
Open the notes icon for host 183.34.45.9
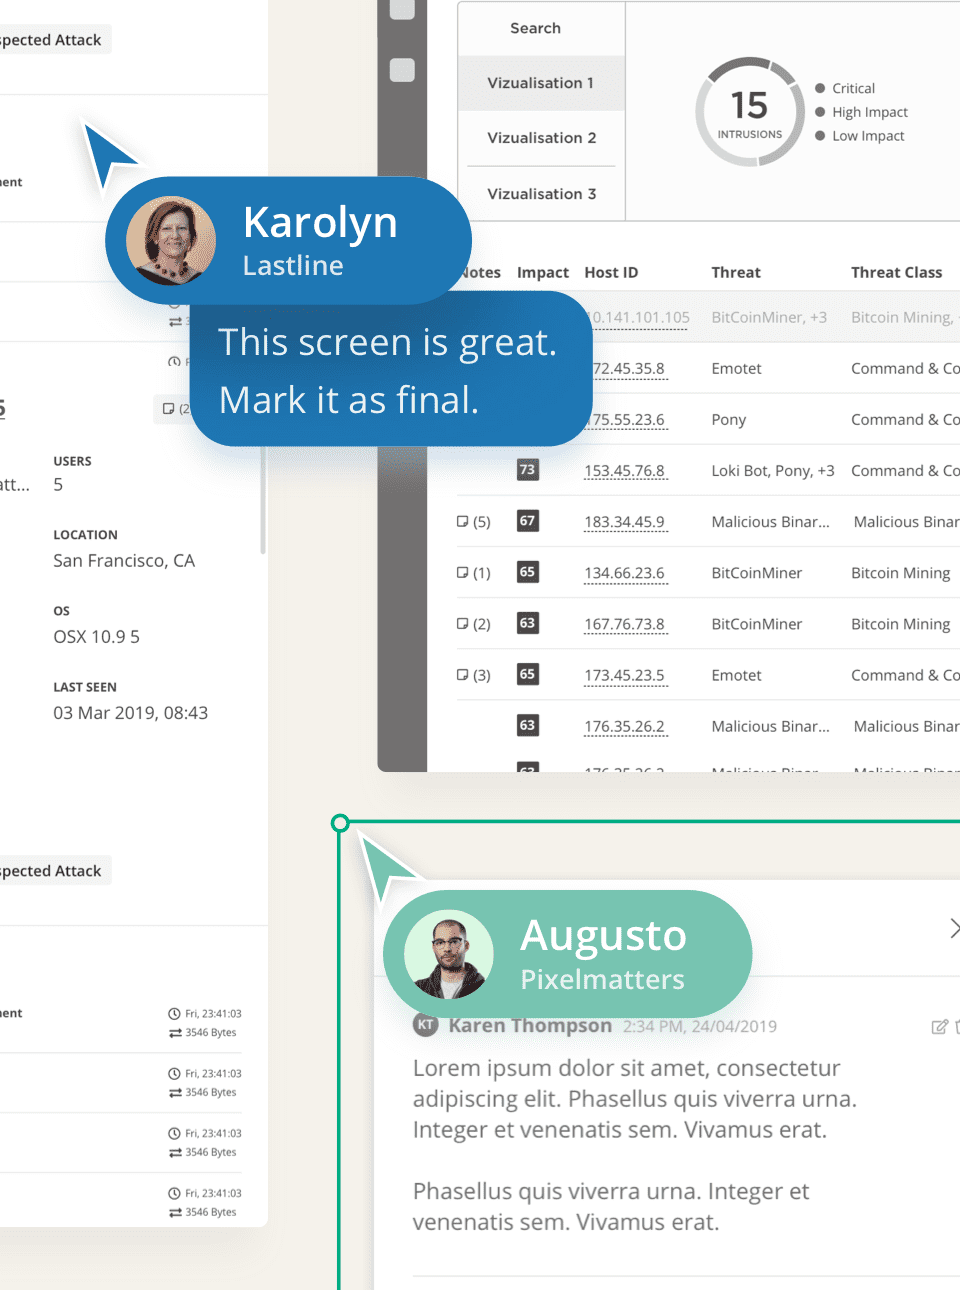point(463,521)
